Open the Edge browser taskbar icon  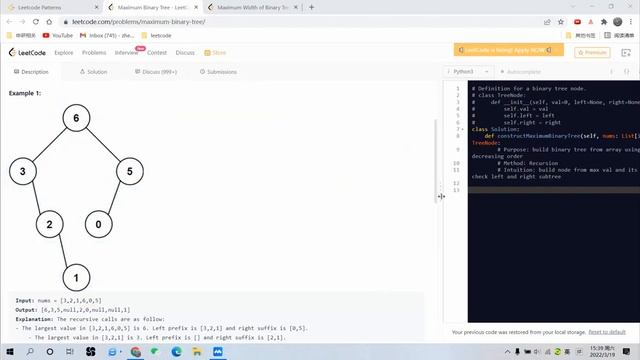click(x=176, y=351)
